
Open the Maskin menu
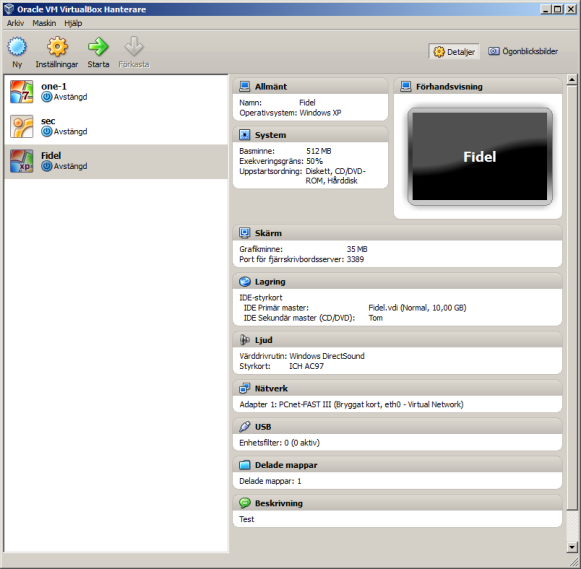tap(44, 23)
